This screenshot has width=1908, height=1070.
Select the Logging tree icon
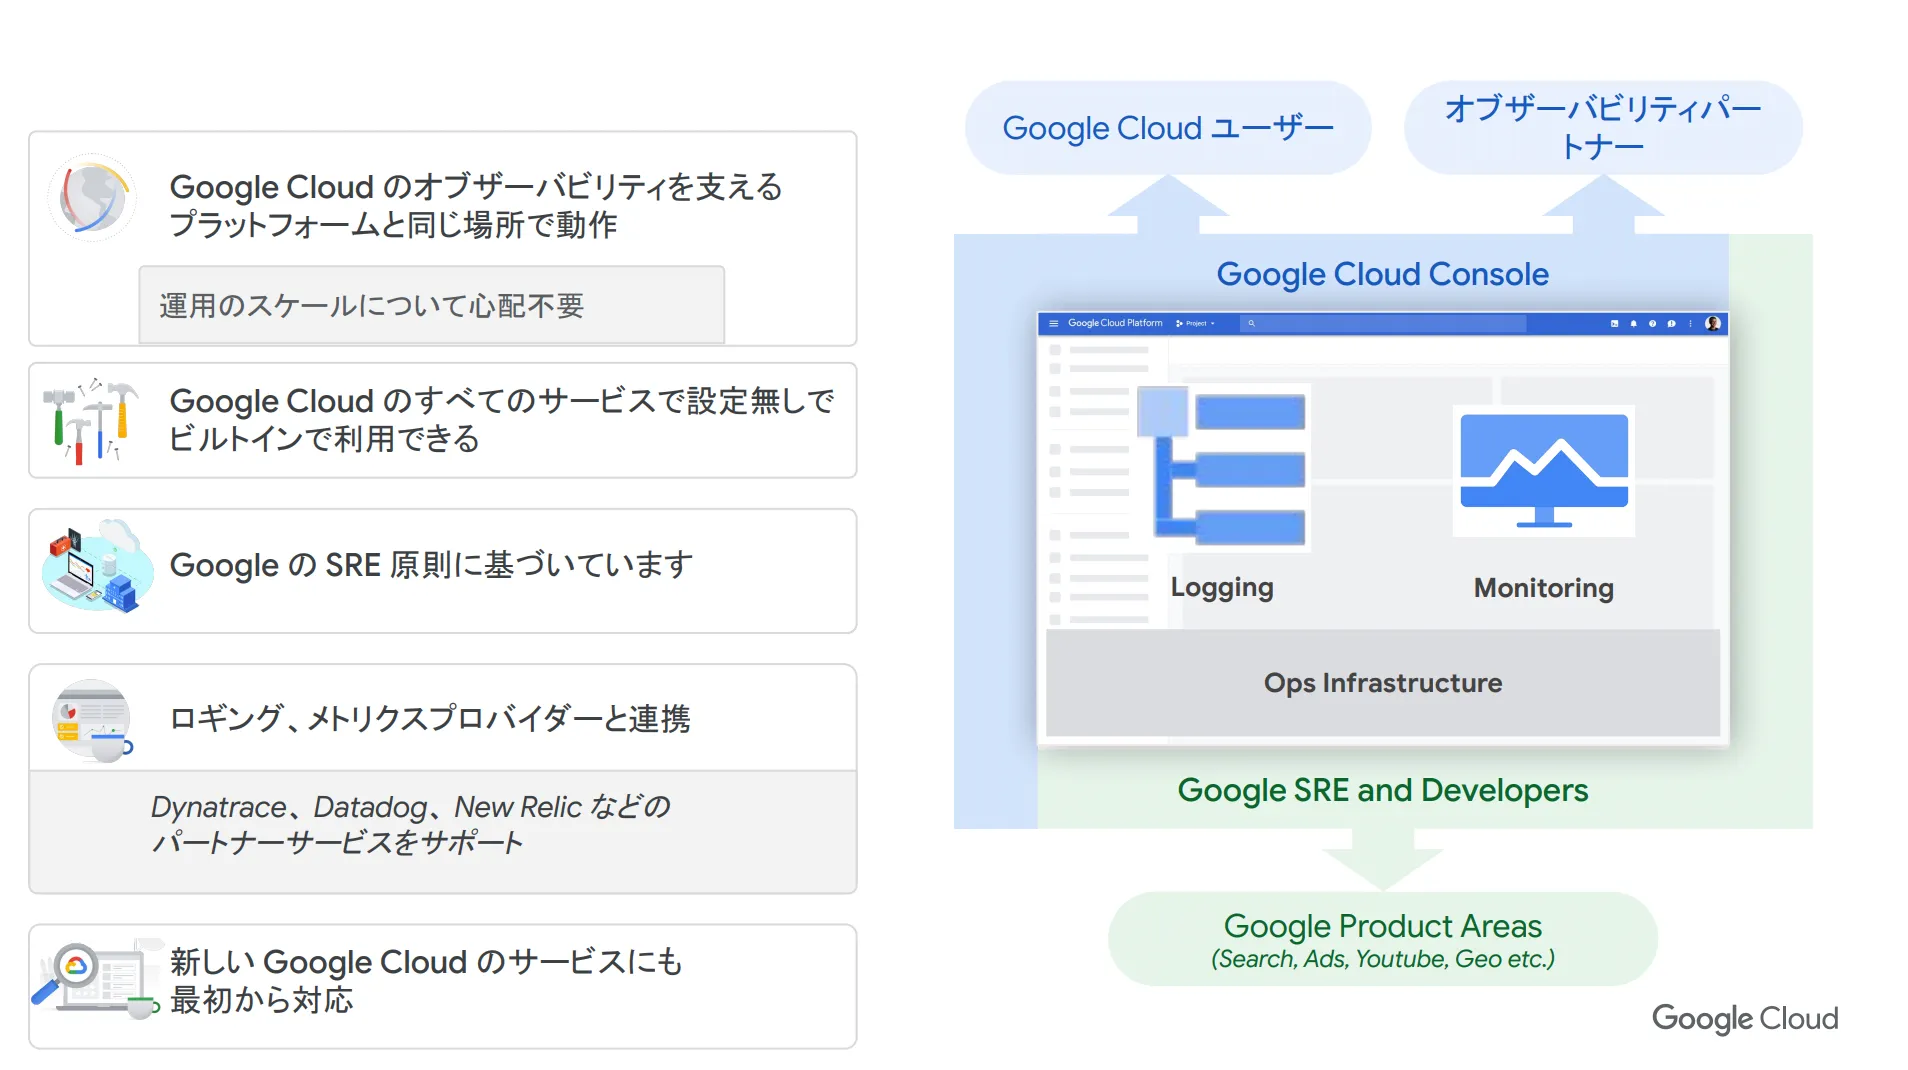pos(1223,468)
